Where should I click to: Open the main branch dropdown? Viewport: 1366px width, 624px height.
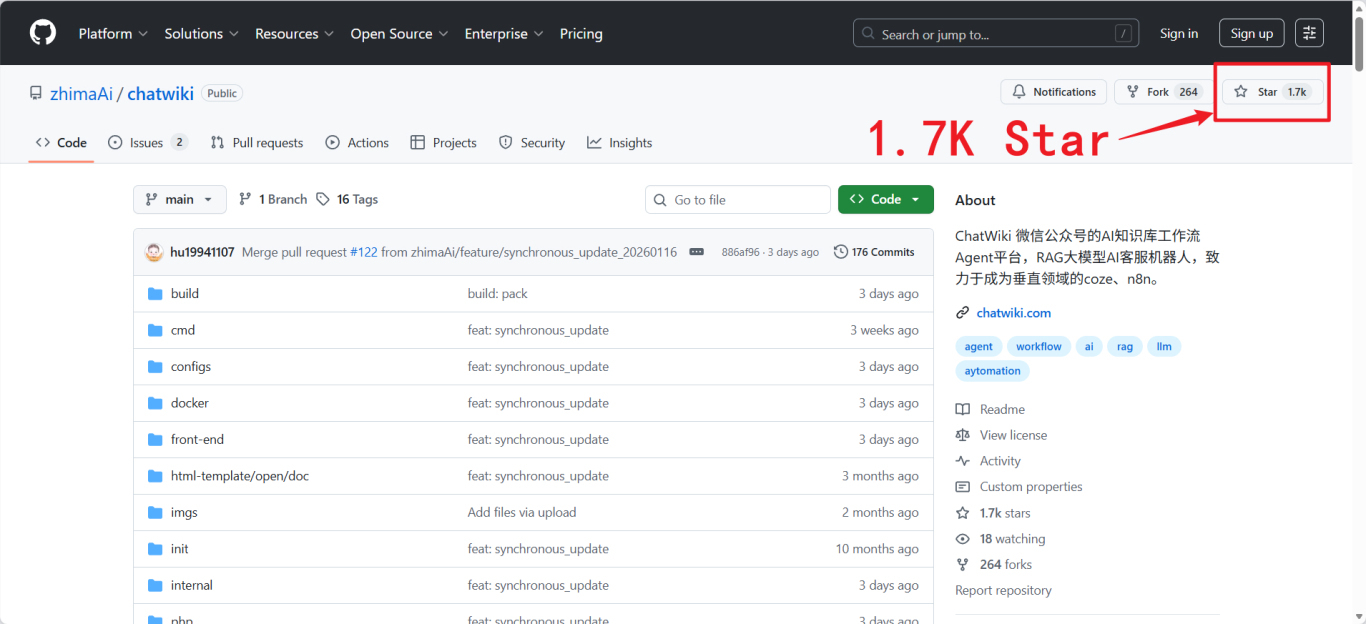180,199
